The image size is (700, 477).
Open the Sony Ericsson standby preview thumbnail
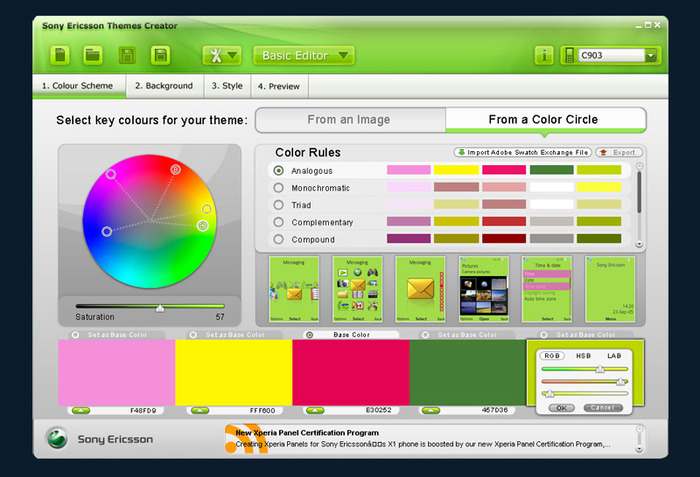(610, 289)
